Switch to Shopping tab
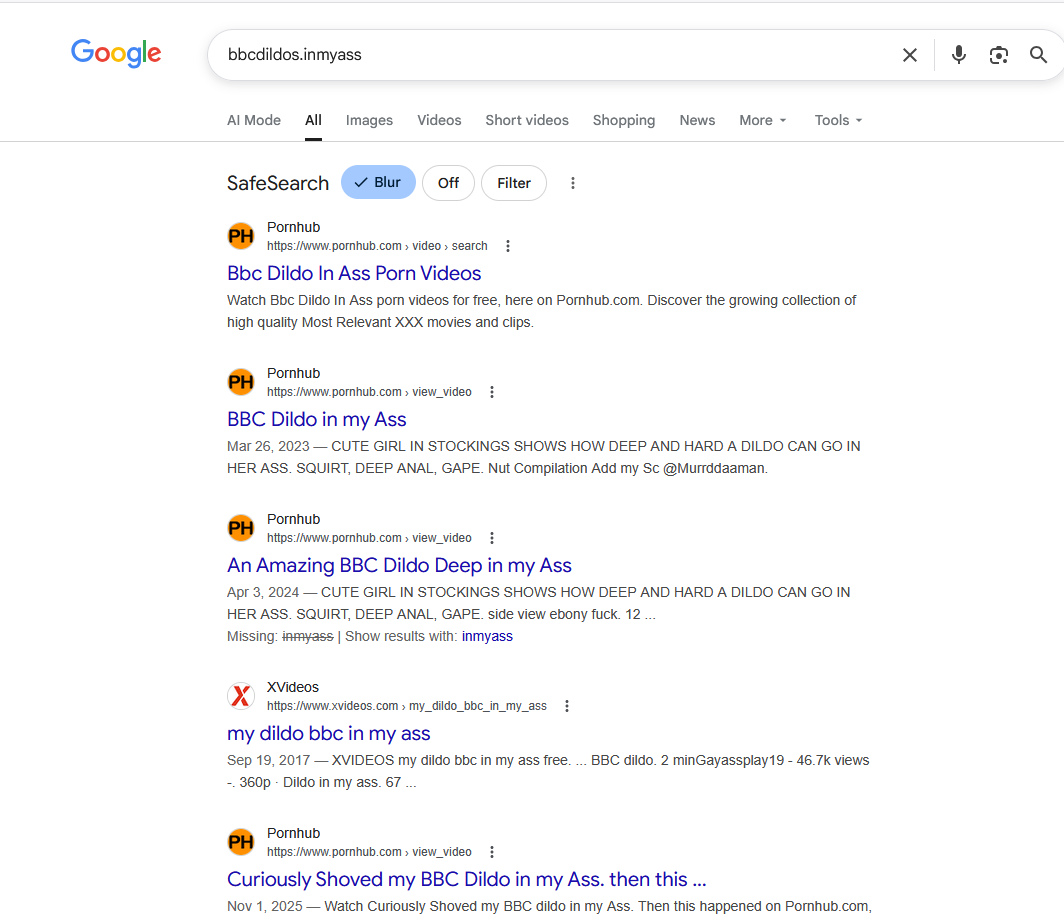1064x916 pixels. click(624, 120)
